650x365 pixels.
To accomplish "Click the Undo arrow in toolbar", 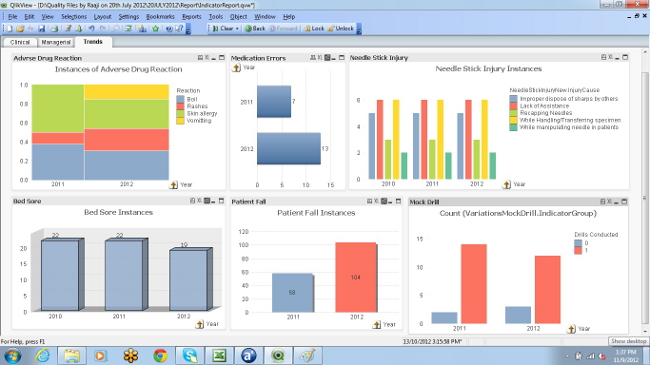I will pos(92,29).
